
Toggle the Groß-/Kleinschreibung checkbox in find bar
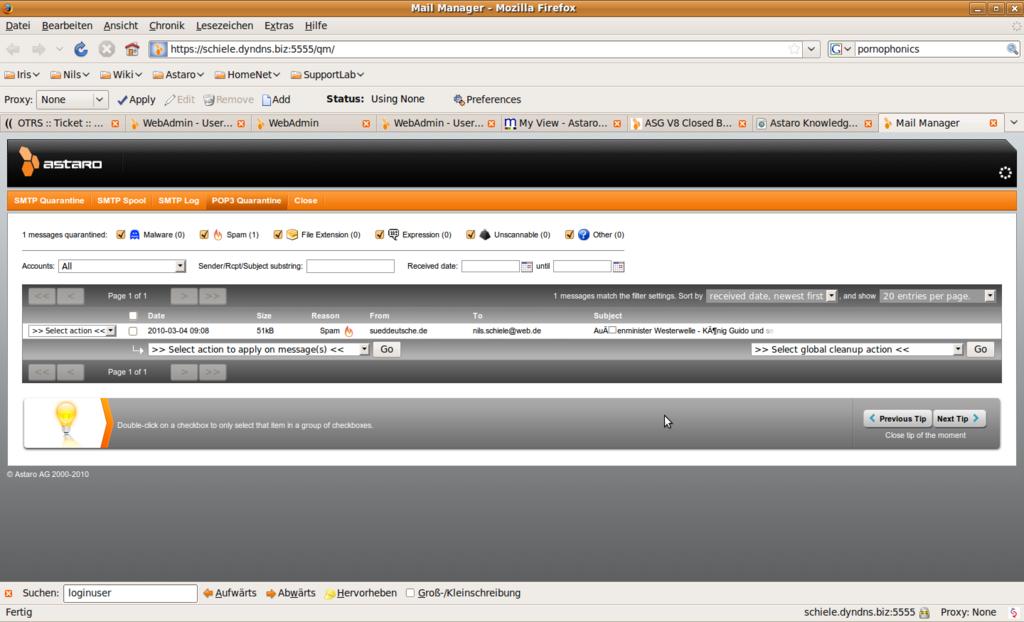coord(410,593)
